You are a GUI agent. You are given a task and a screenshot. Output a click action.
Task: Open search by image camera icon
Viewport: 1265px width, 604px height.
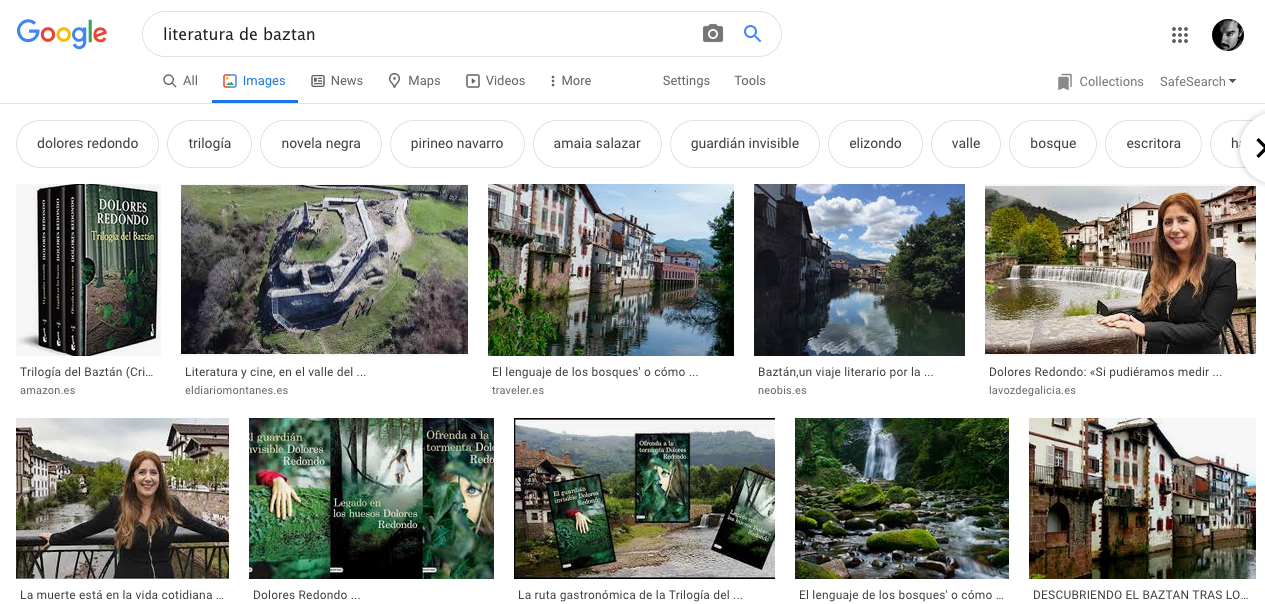[x=712, y=34]
